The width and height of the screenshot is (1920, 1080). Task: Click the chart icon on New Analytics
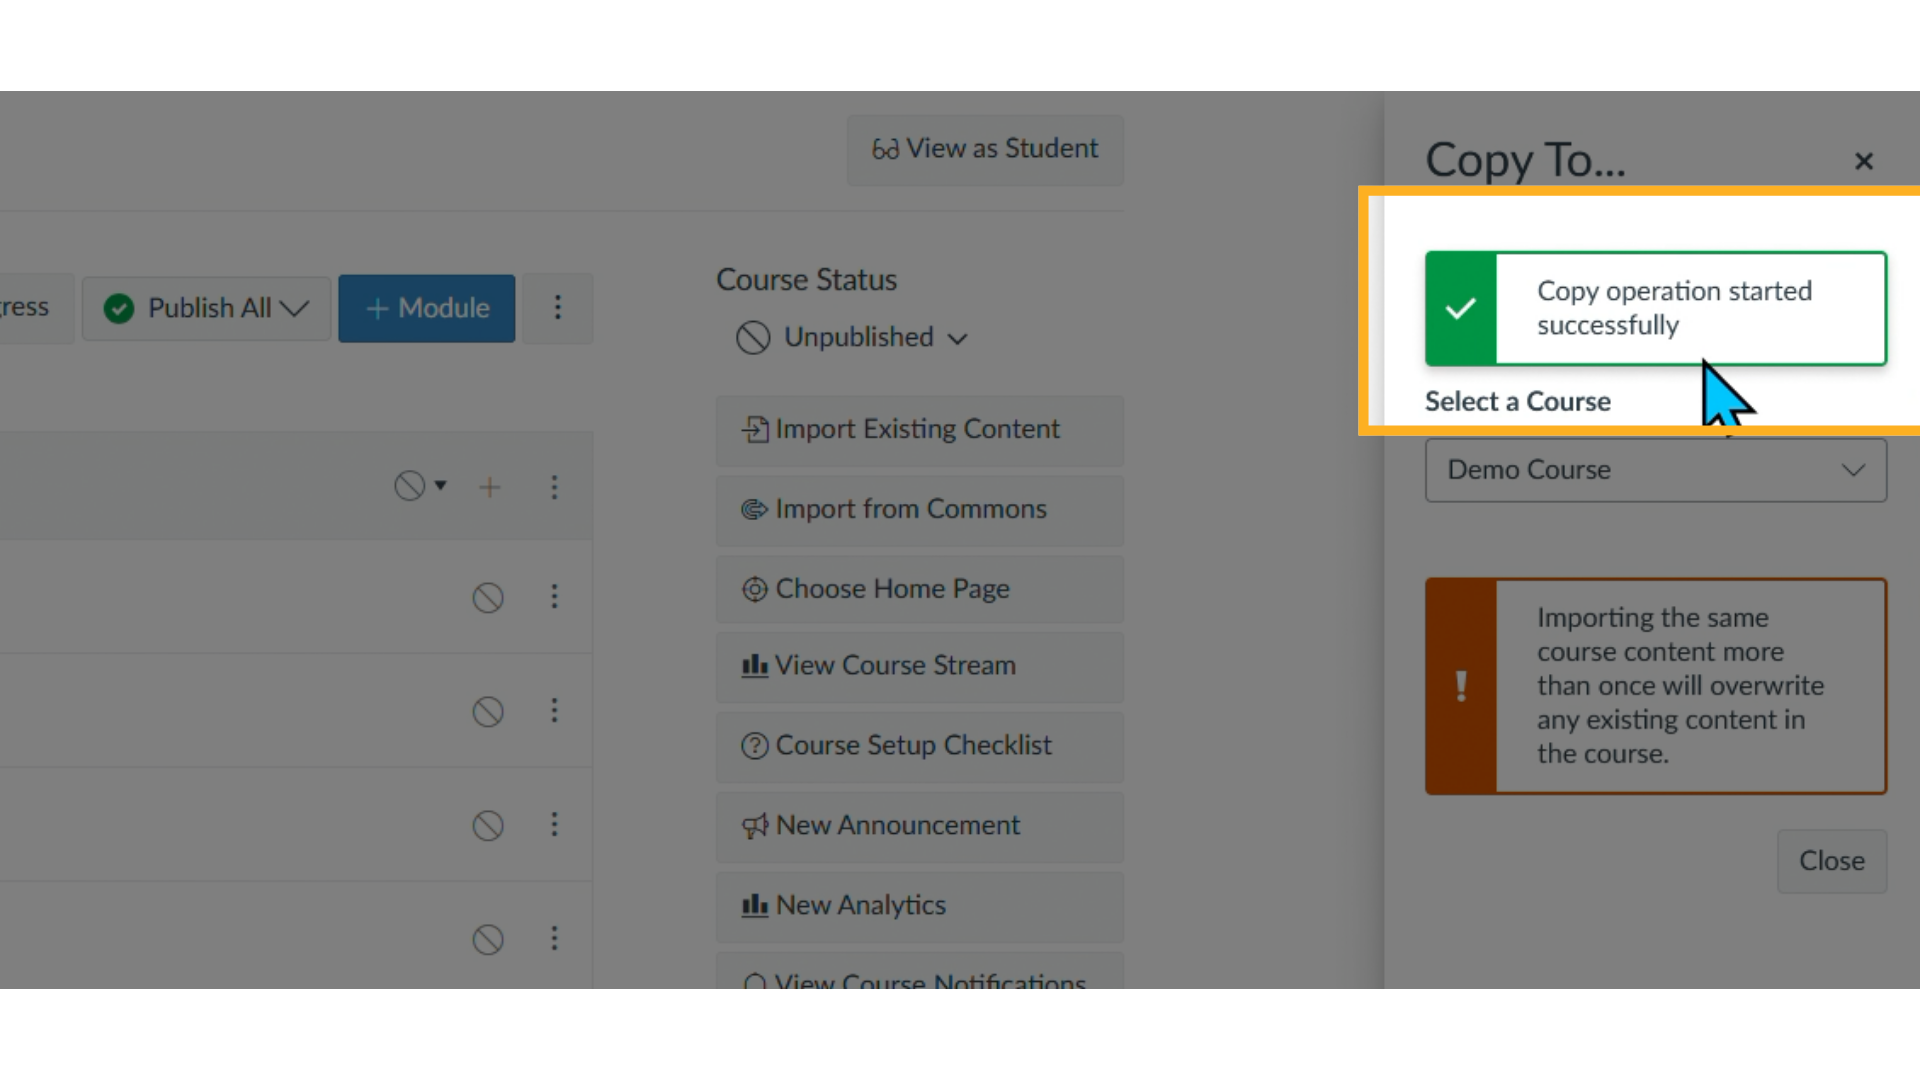[x=755, y=906]
